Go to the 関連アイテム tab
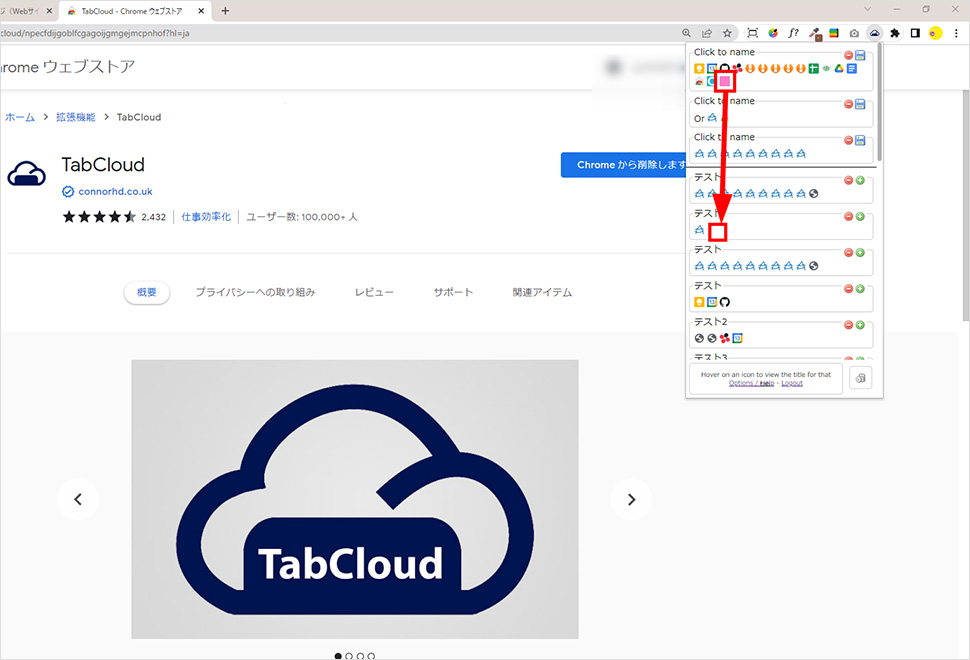The image size is (970, 660). (x=543, y=292)
